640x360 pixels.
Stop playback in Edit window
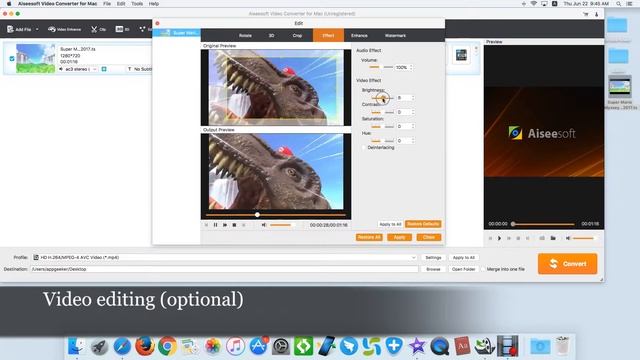click(234, 225)
